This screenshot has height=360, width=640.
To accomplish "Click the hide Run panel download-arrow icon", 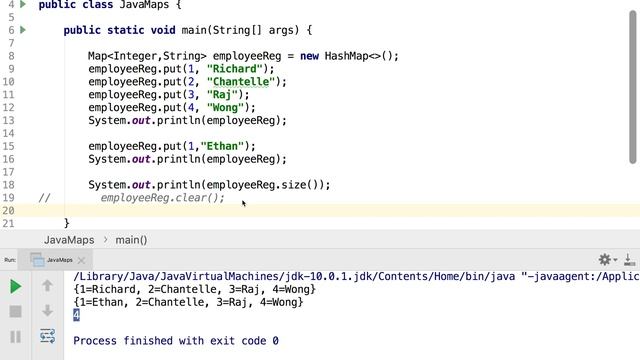I will click(630, 260).
